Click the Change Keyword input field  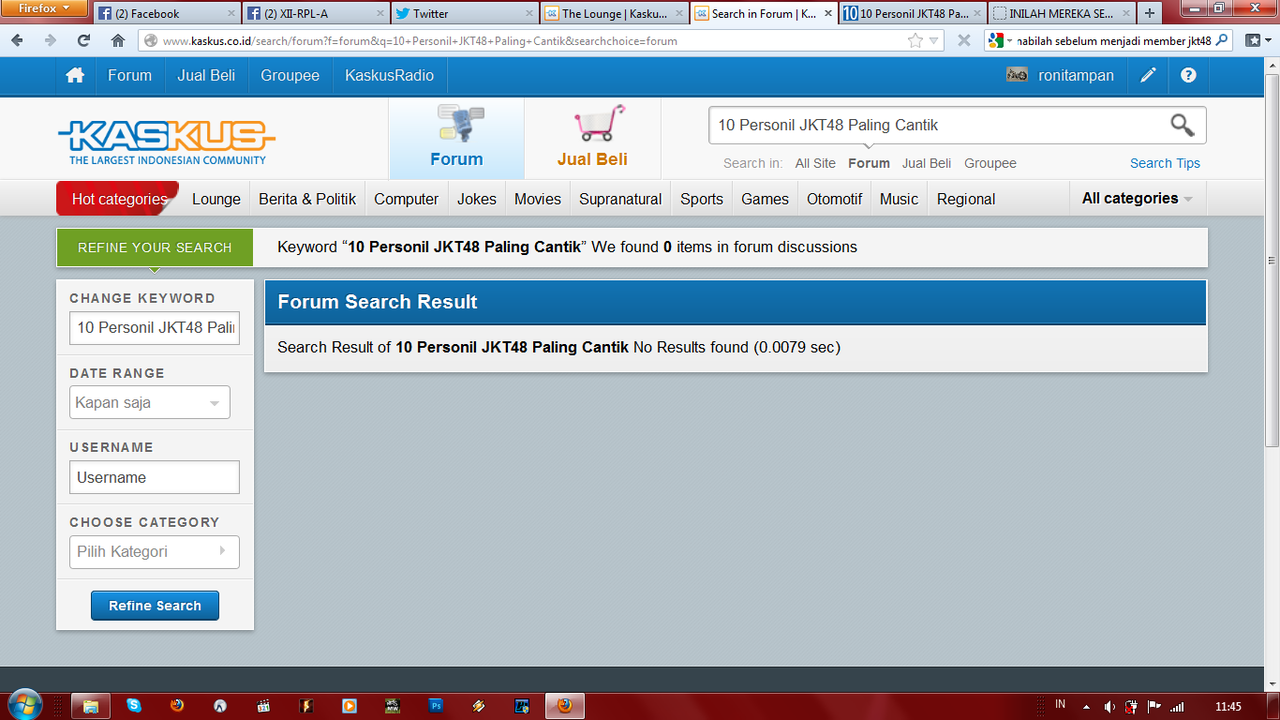154,328
